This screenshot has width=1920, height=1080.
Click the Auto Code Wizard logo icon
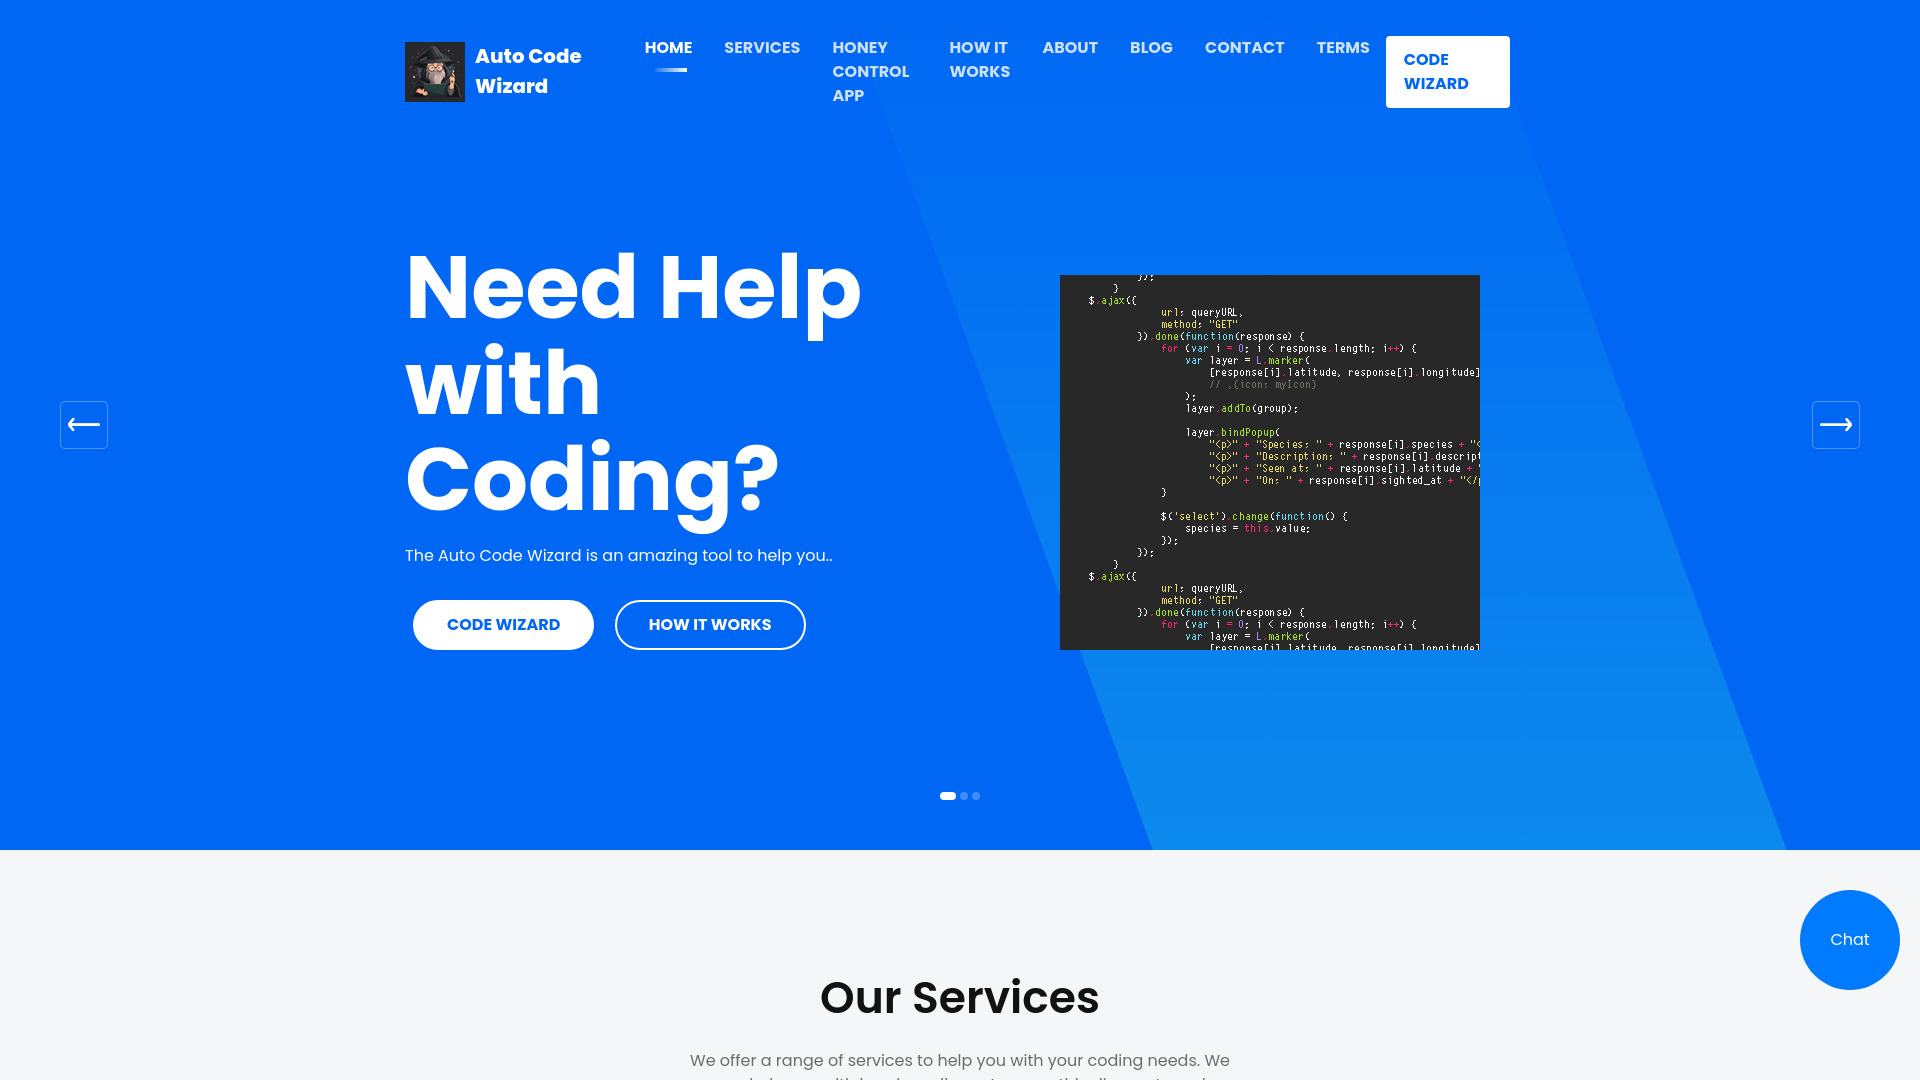(x=435, y=71)
